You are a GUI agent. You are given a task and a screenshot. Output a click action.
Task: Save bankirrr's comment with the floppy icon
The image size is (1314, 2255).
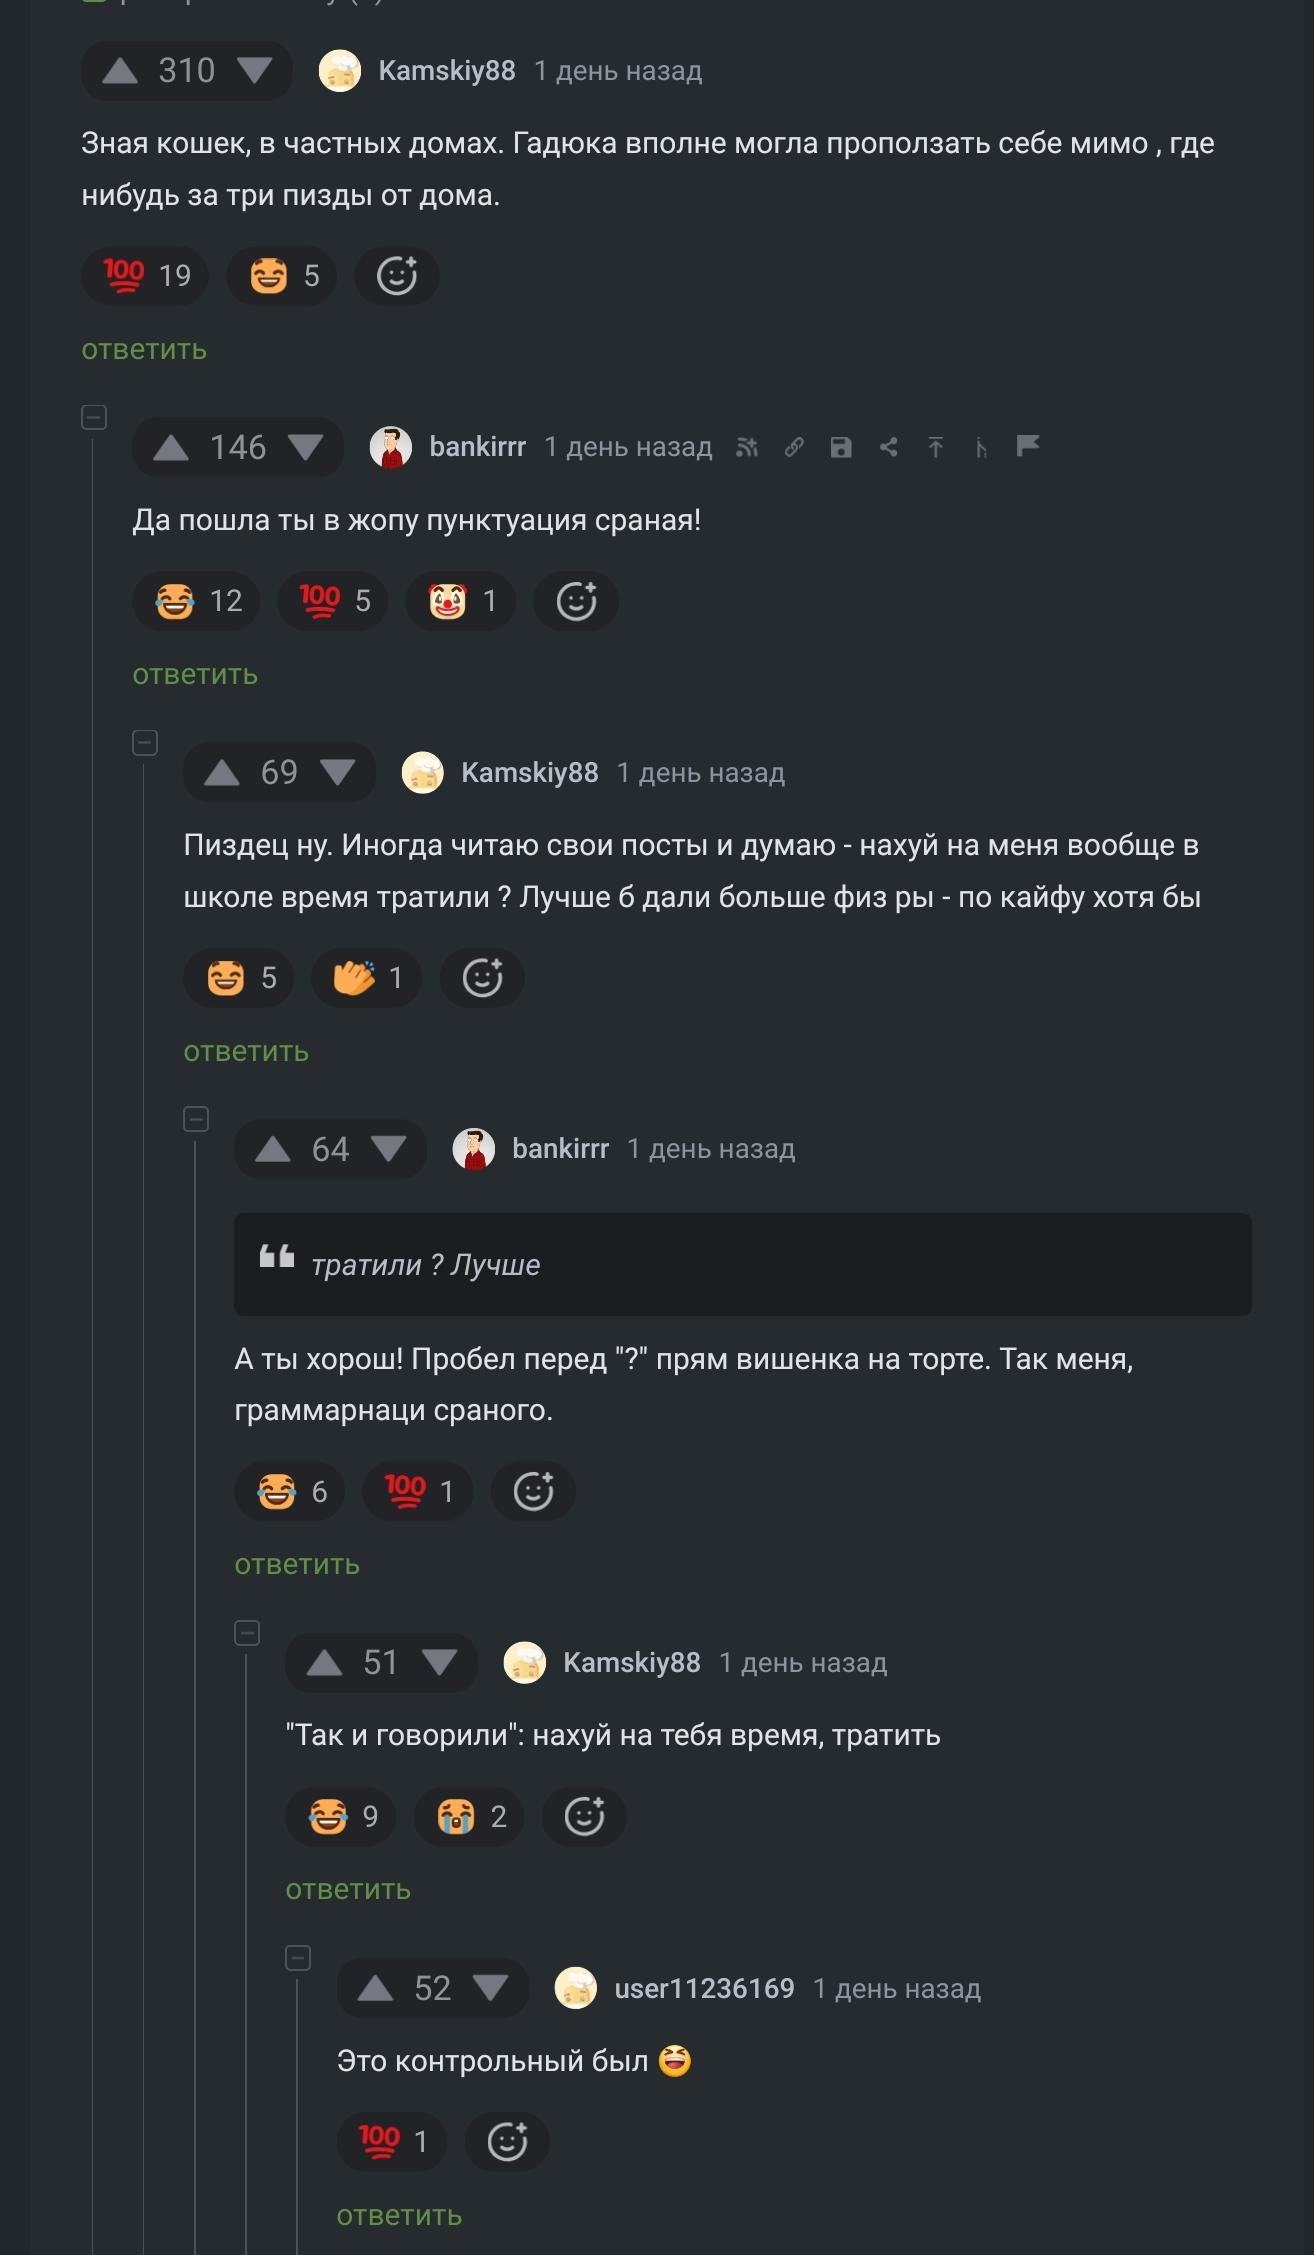point(841,447)
